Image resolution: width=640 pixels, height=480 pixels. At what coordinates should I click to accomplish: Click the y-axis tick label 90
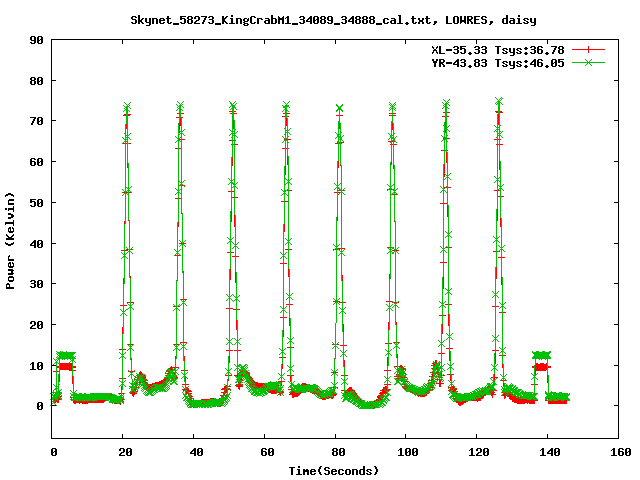36,40
